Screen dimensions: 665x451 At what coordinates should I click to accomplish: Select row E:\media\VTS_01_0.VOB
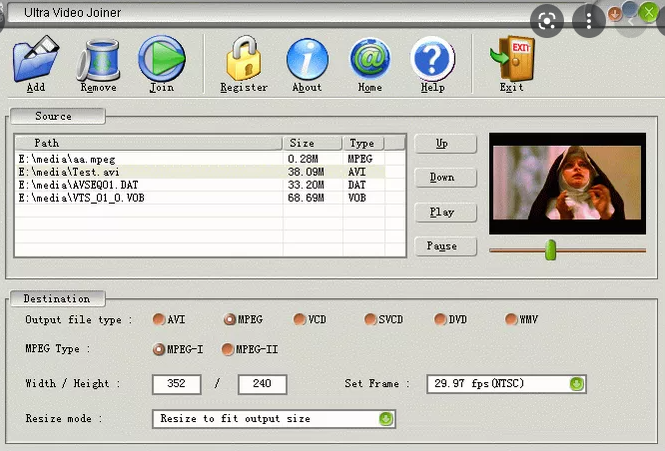(210, 198)
